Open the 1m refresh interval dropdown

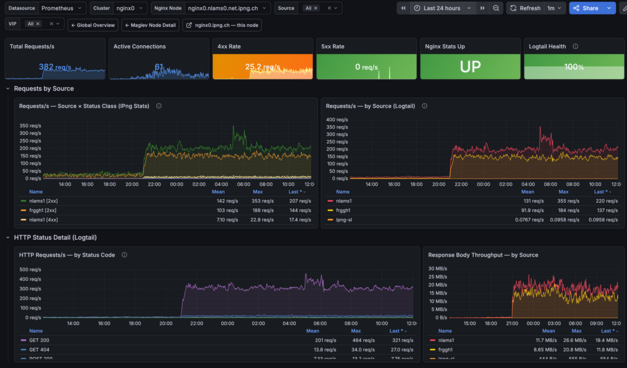(555, 8)
